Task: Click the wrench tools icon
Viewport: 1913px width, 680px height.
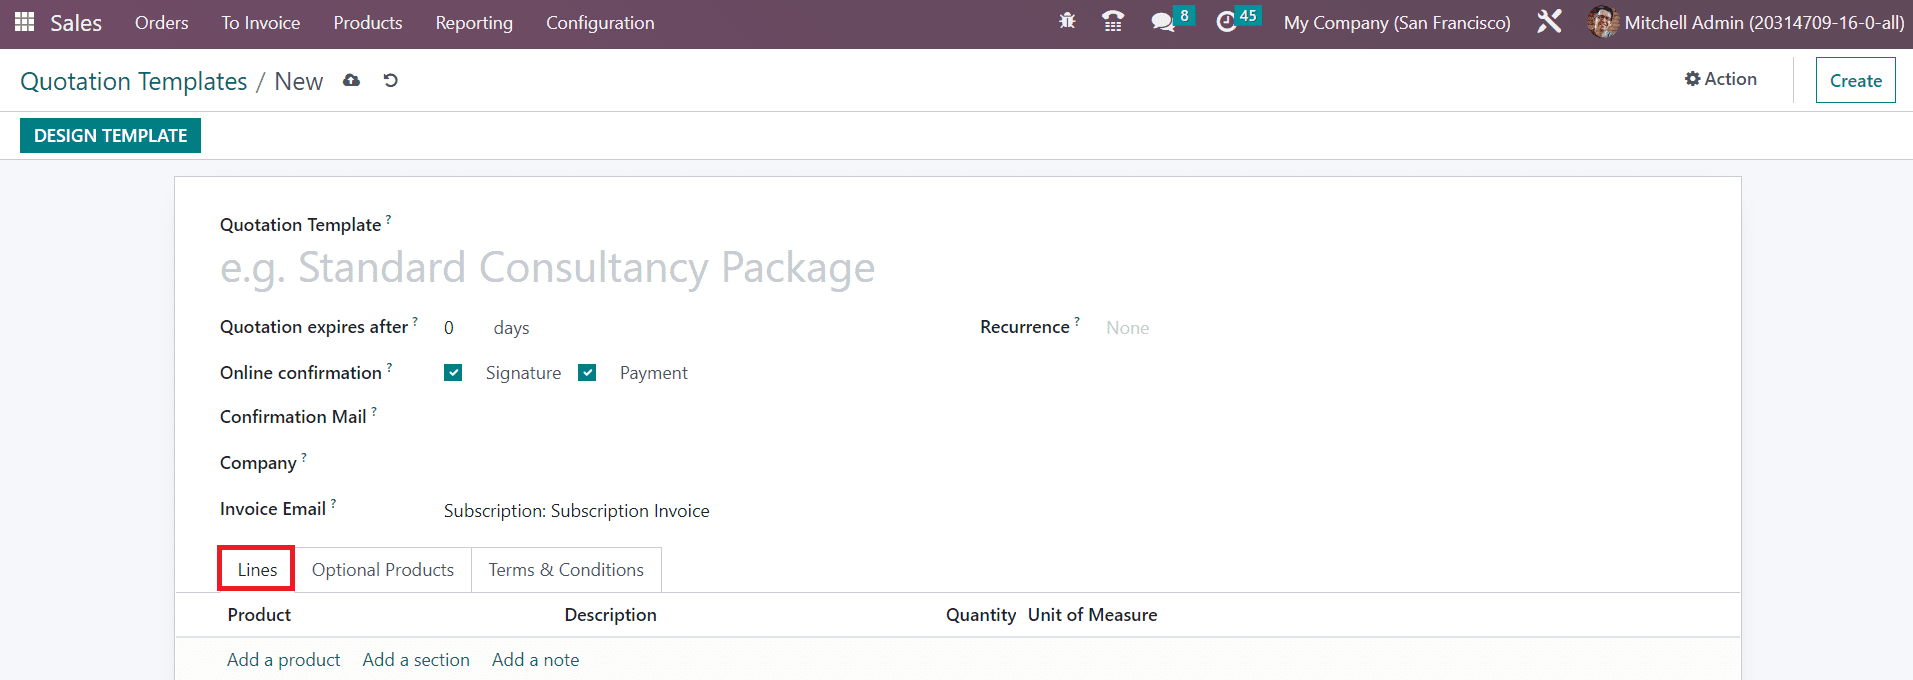Action: (x=1549, y=21)
